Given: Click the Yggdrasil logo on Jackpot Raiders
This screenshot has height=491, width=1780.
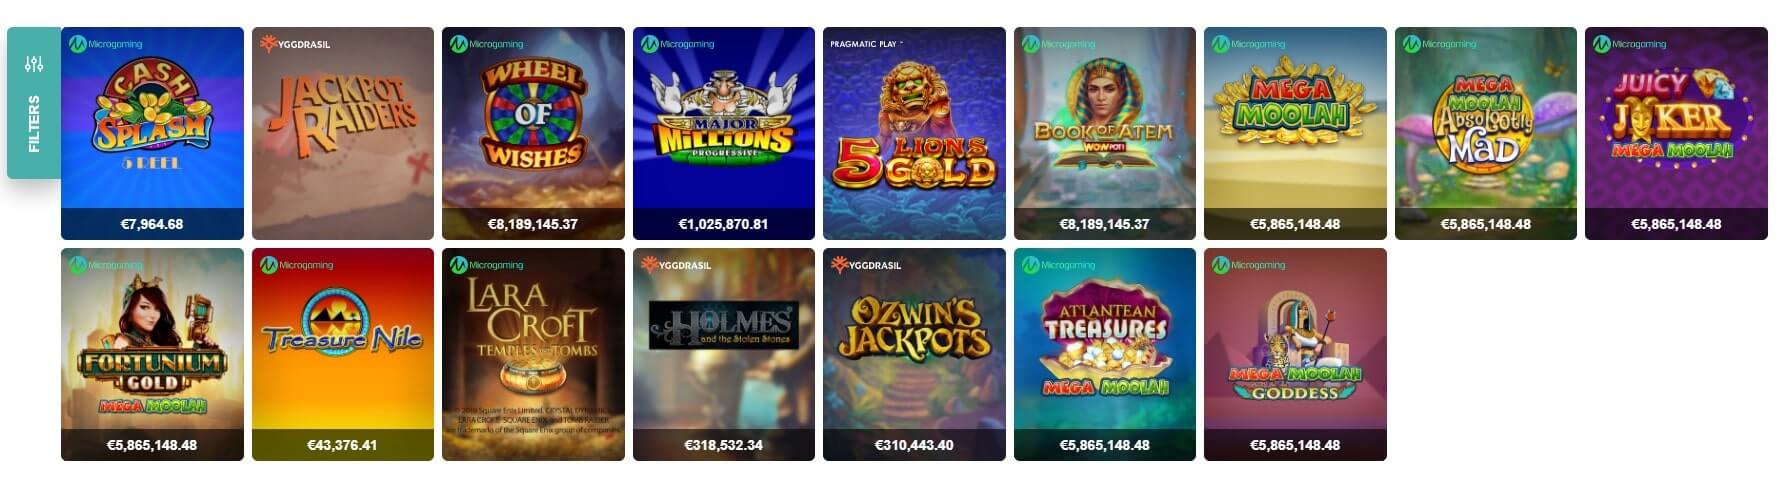Looking at the screenshot, I should point(295,44).
